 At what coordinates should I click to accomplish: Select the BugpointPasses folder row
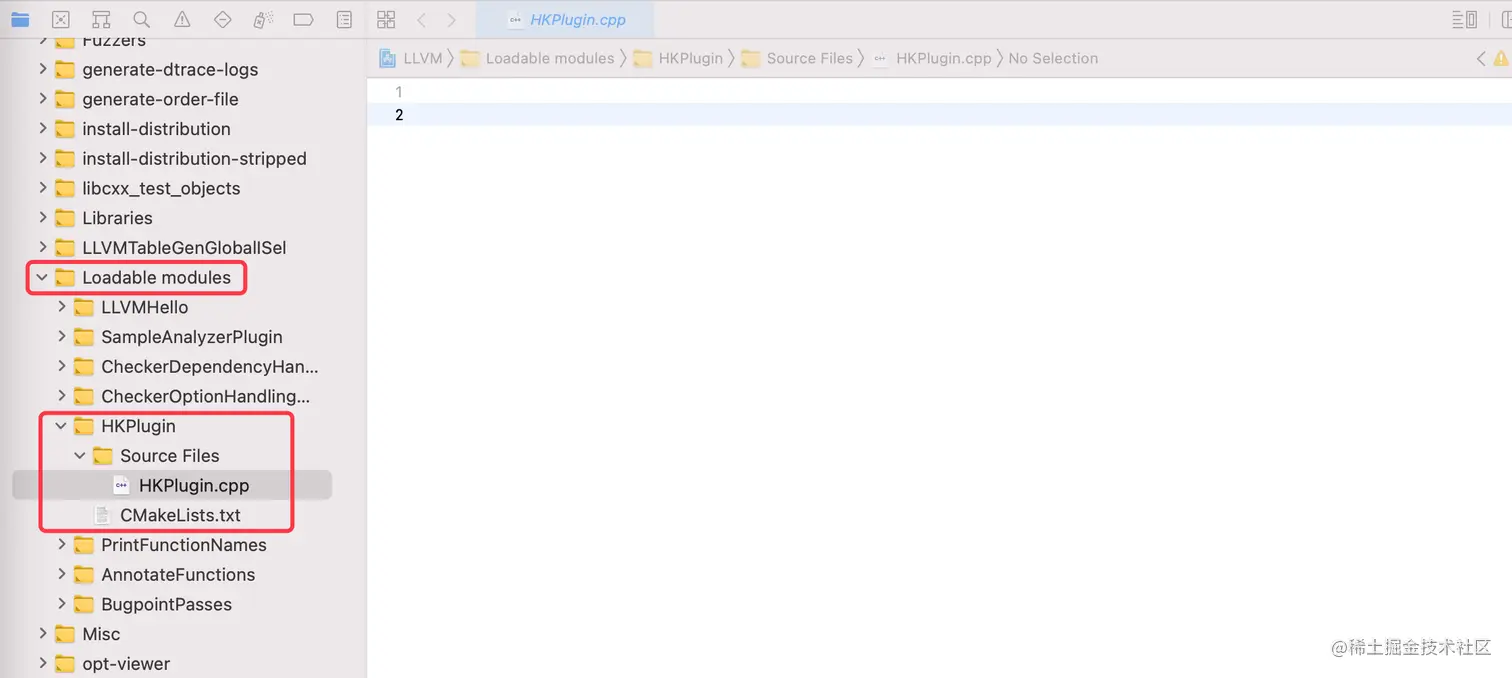pyautogui.click(x=172, y=604)
